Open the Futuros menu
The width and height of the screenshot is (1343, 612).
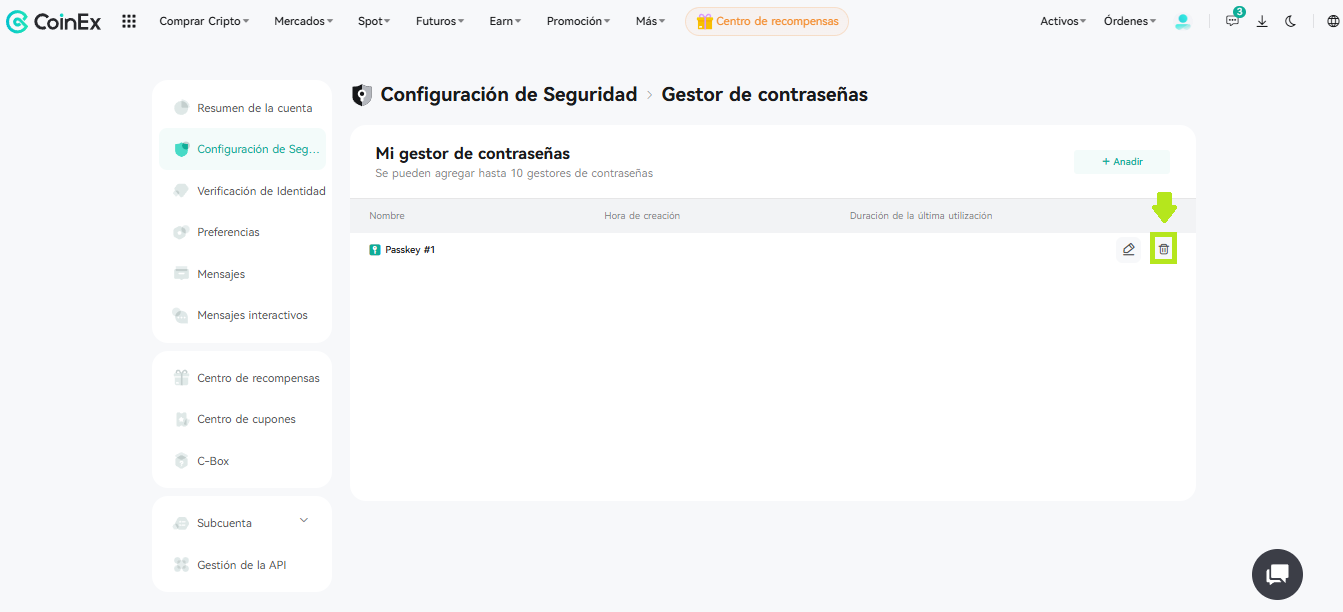point(440,21)
